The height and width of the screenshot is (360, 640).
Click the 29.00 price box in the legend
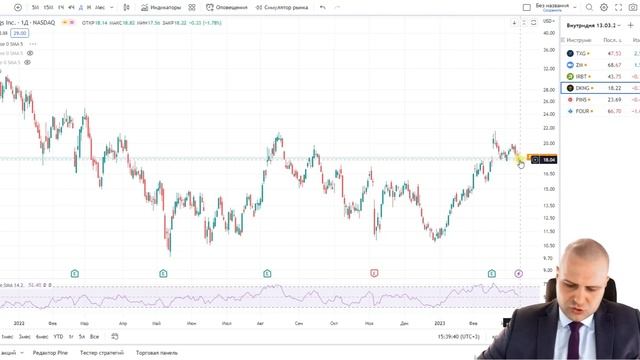[x=20, y=33]
